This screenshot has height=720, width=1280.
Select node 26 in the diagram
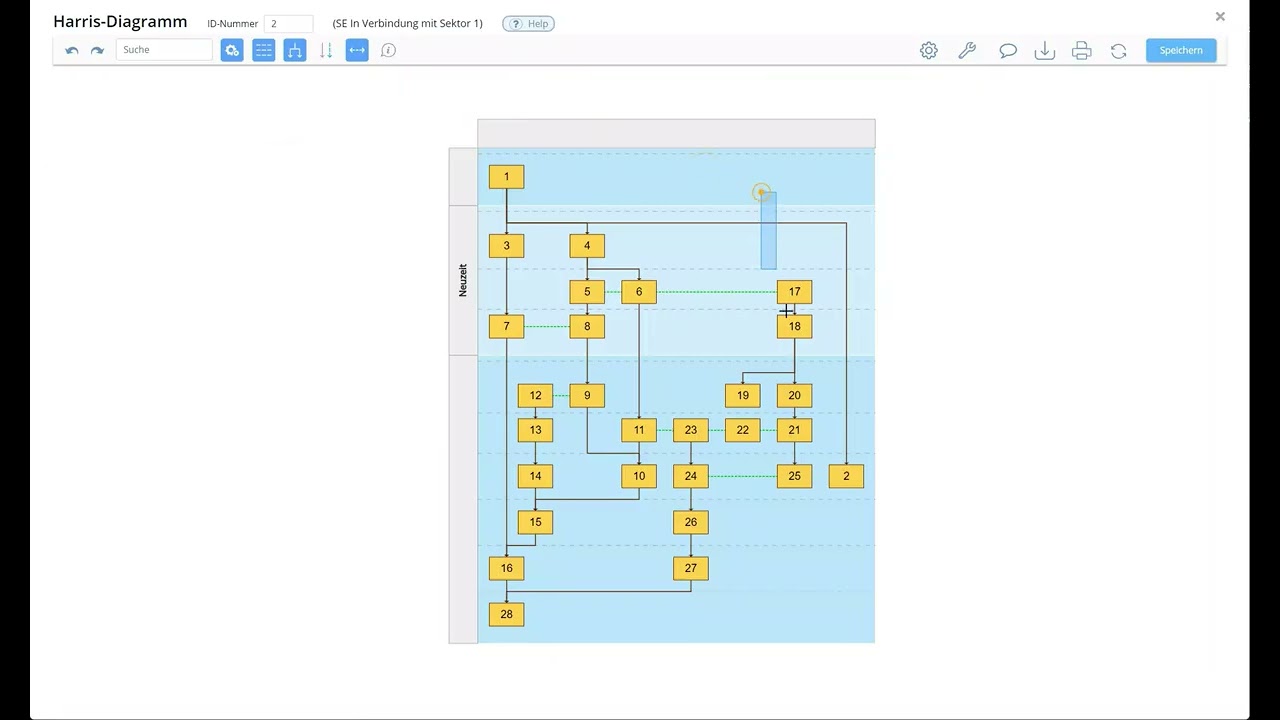pyautogui.click(x=691, y=522)
